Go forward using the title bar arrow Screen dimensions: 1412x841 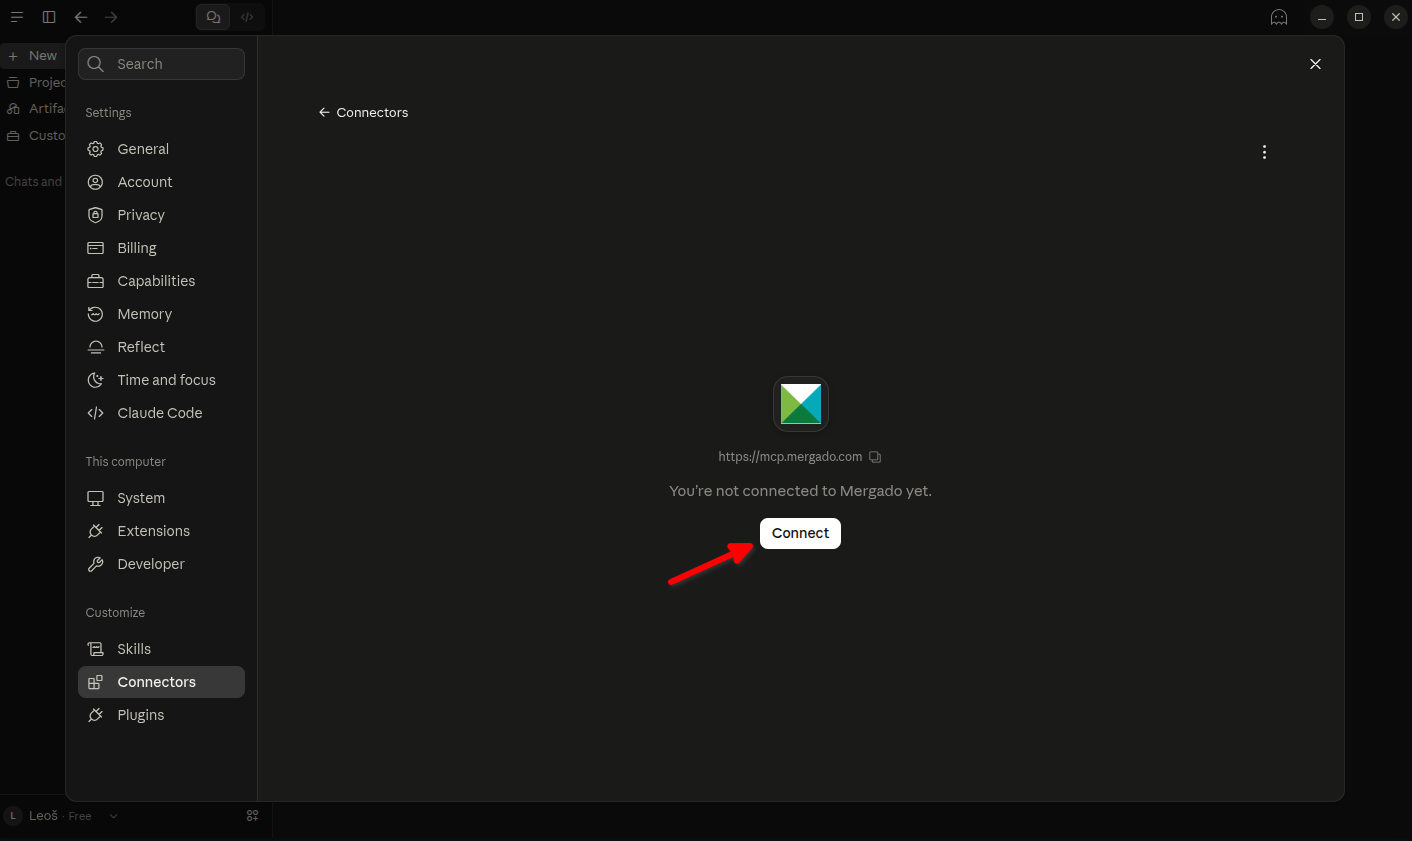coord(111,17)
